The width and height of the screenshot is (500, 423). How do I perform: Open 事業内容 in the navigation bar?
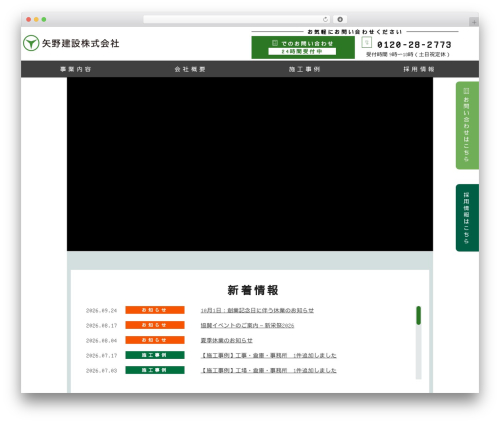click(x=75, y=69)
